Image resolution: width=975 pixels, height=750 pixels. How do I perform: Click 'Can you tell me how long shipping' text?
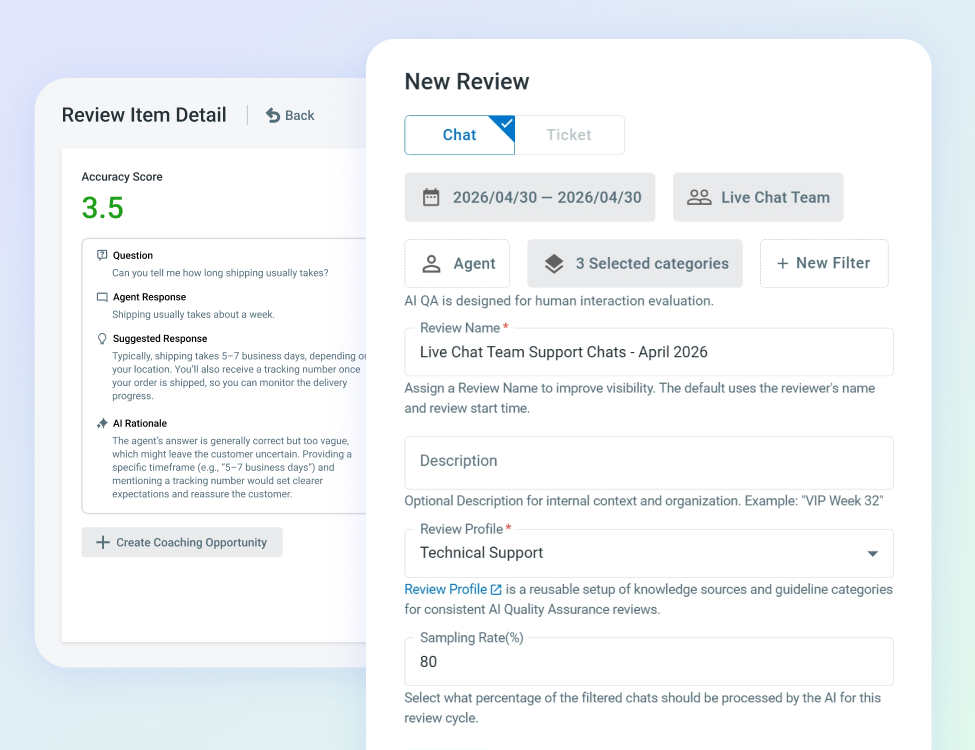tap(220, 273)
